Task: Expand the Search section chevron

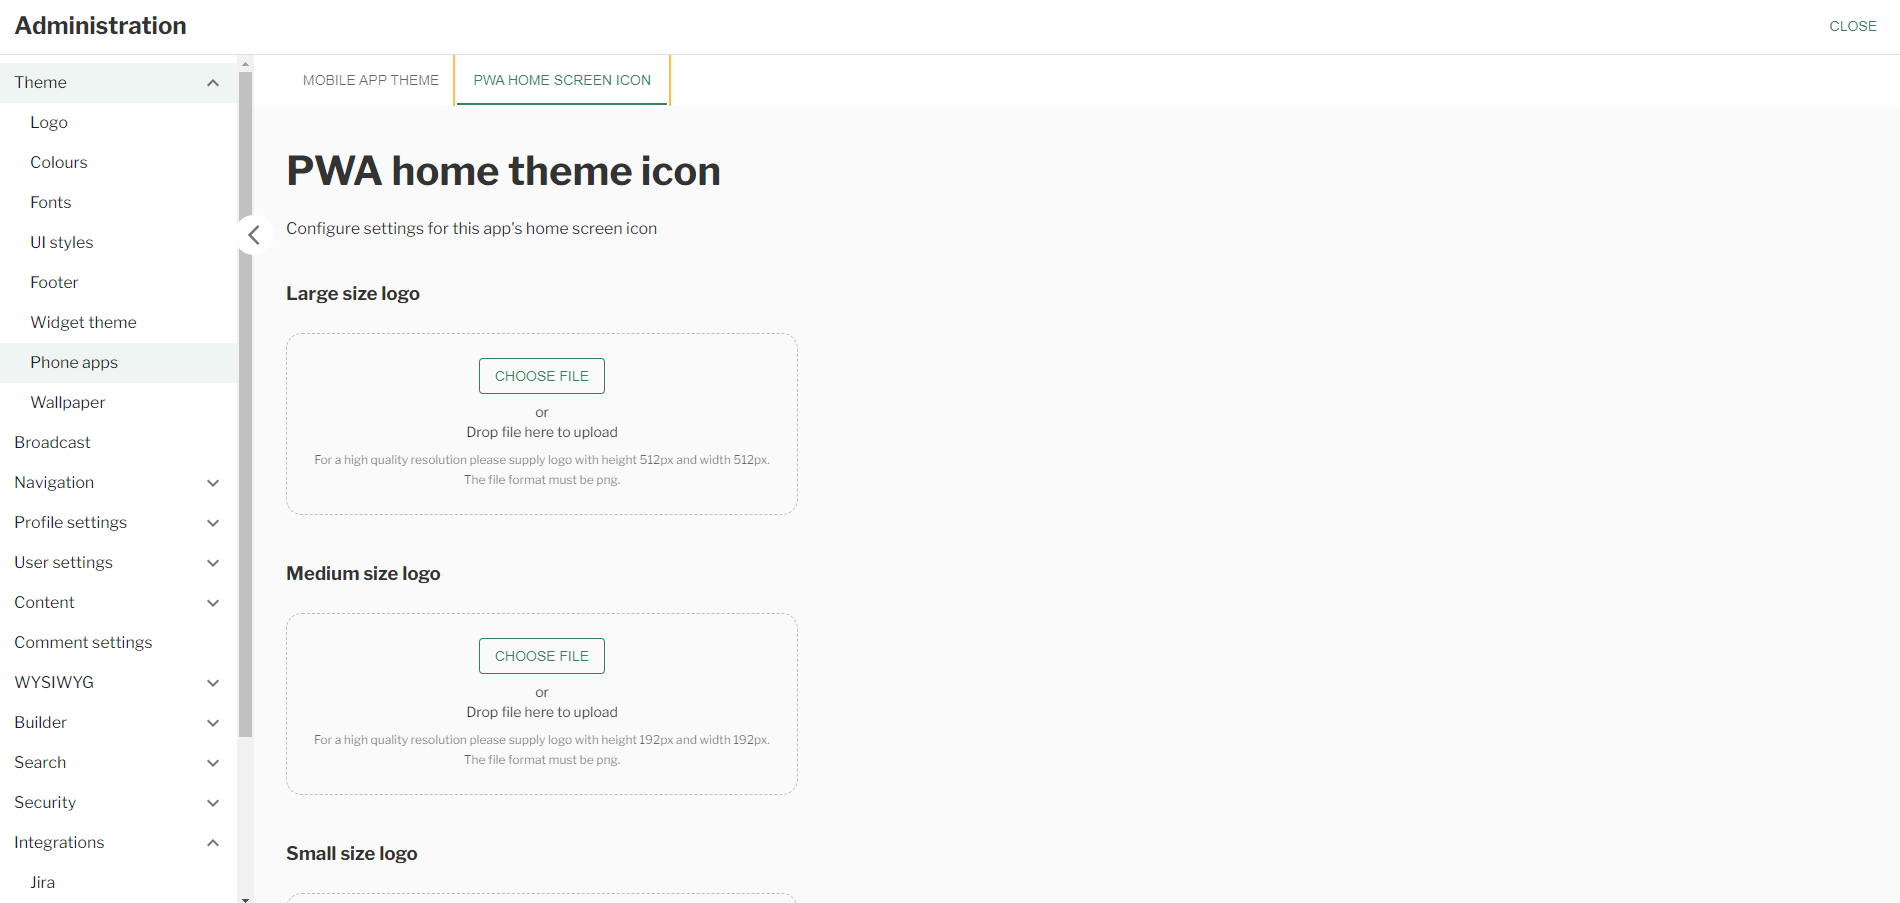Action: coord(213,763)
